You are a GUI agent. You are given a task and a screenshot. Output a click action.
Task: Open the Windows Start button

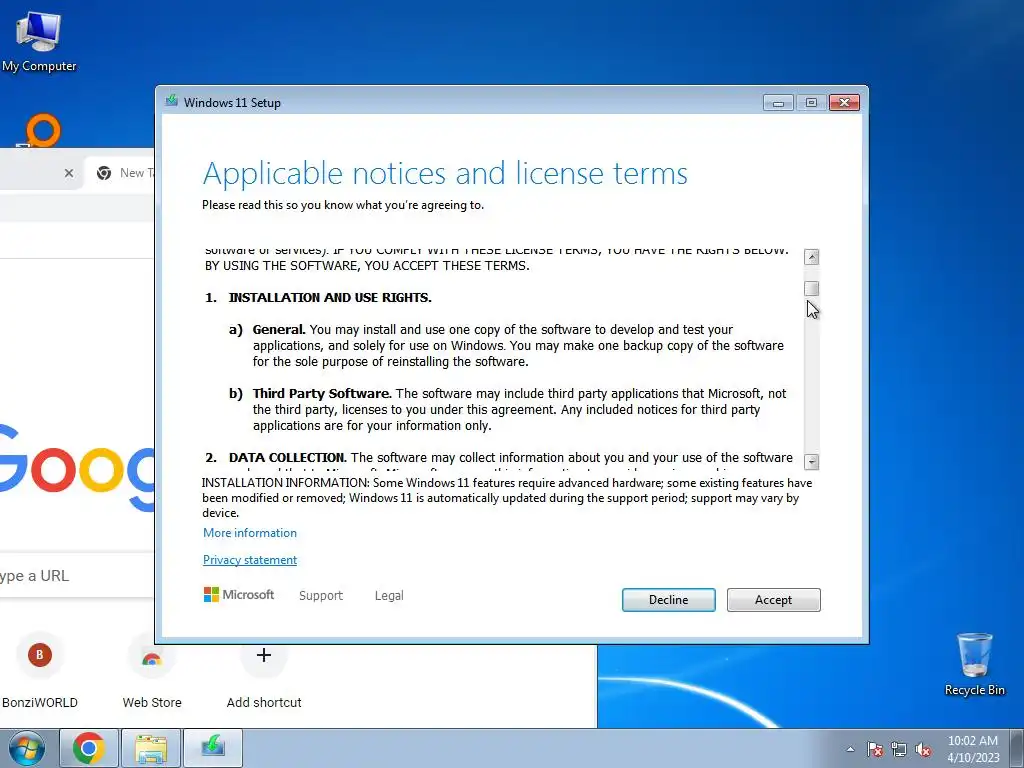[x=26, y=748]
